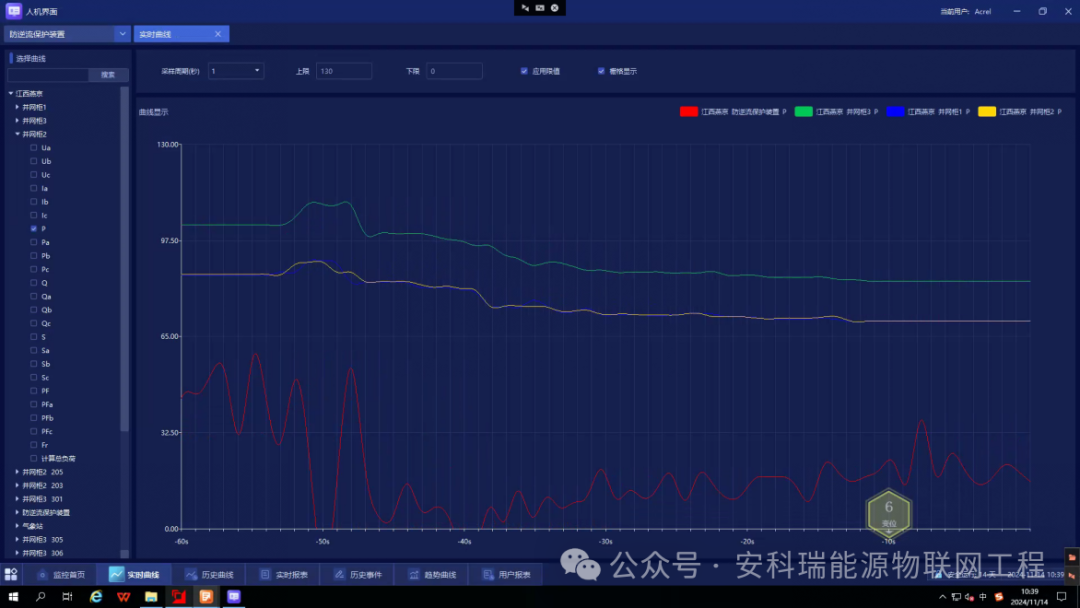Click the red remote-control app taskbar icon
The width and height of the screenshot is (1080, 608).
click(x=178, y=596)
